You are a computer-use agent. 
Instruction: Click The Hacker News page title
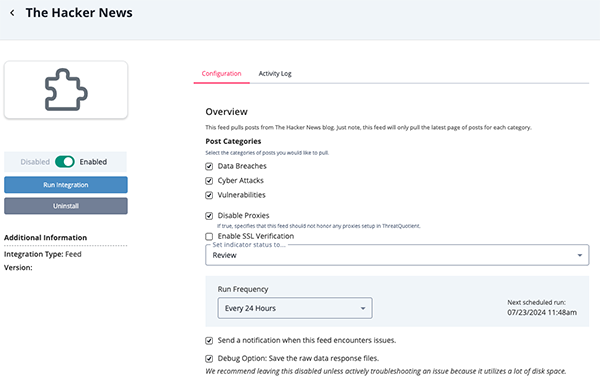click(x=79, y=13)
